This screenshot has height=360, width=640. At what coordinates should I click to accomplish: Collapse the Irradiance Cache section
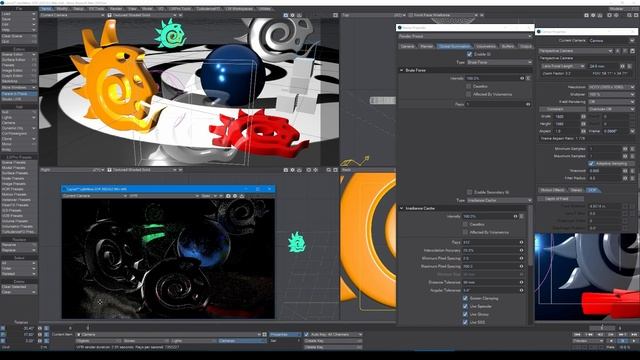pos(402,208)
